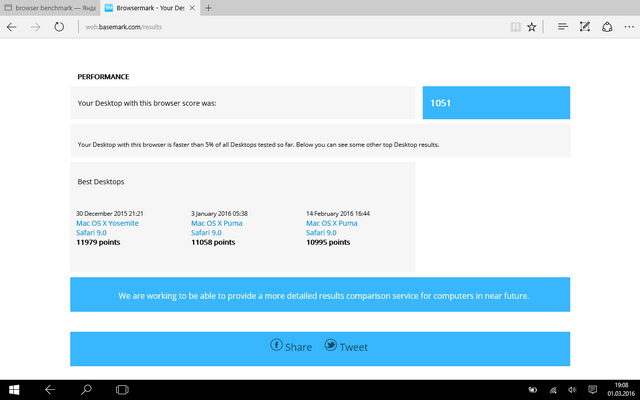
Task: Click the Best Desktops heading
Action: pos(101,182)
